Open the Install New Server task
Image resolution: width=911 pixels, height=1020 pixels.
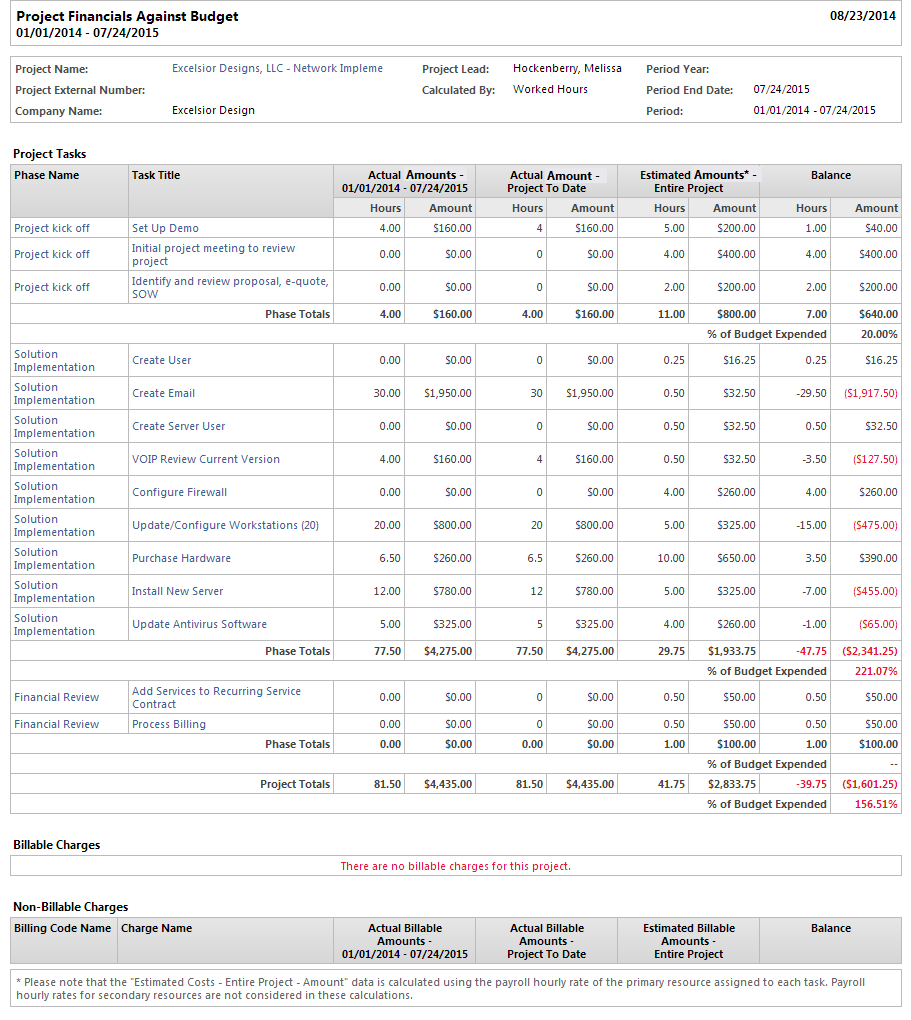177,591
